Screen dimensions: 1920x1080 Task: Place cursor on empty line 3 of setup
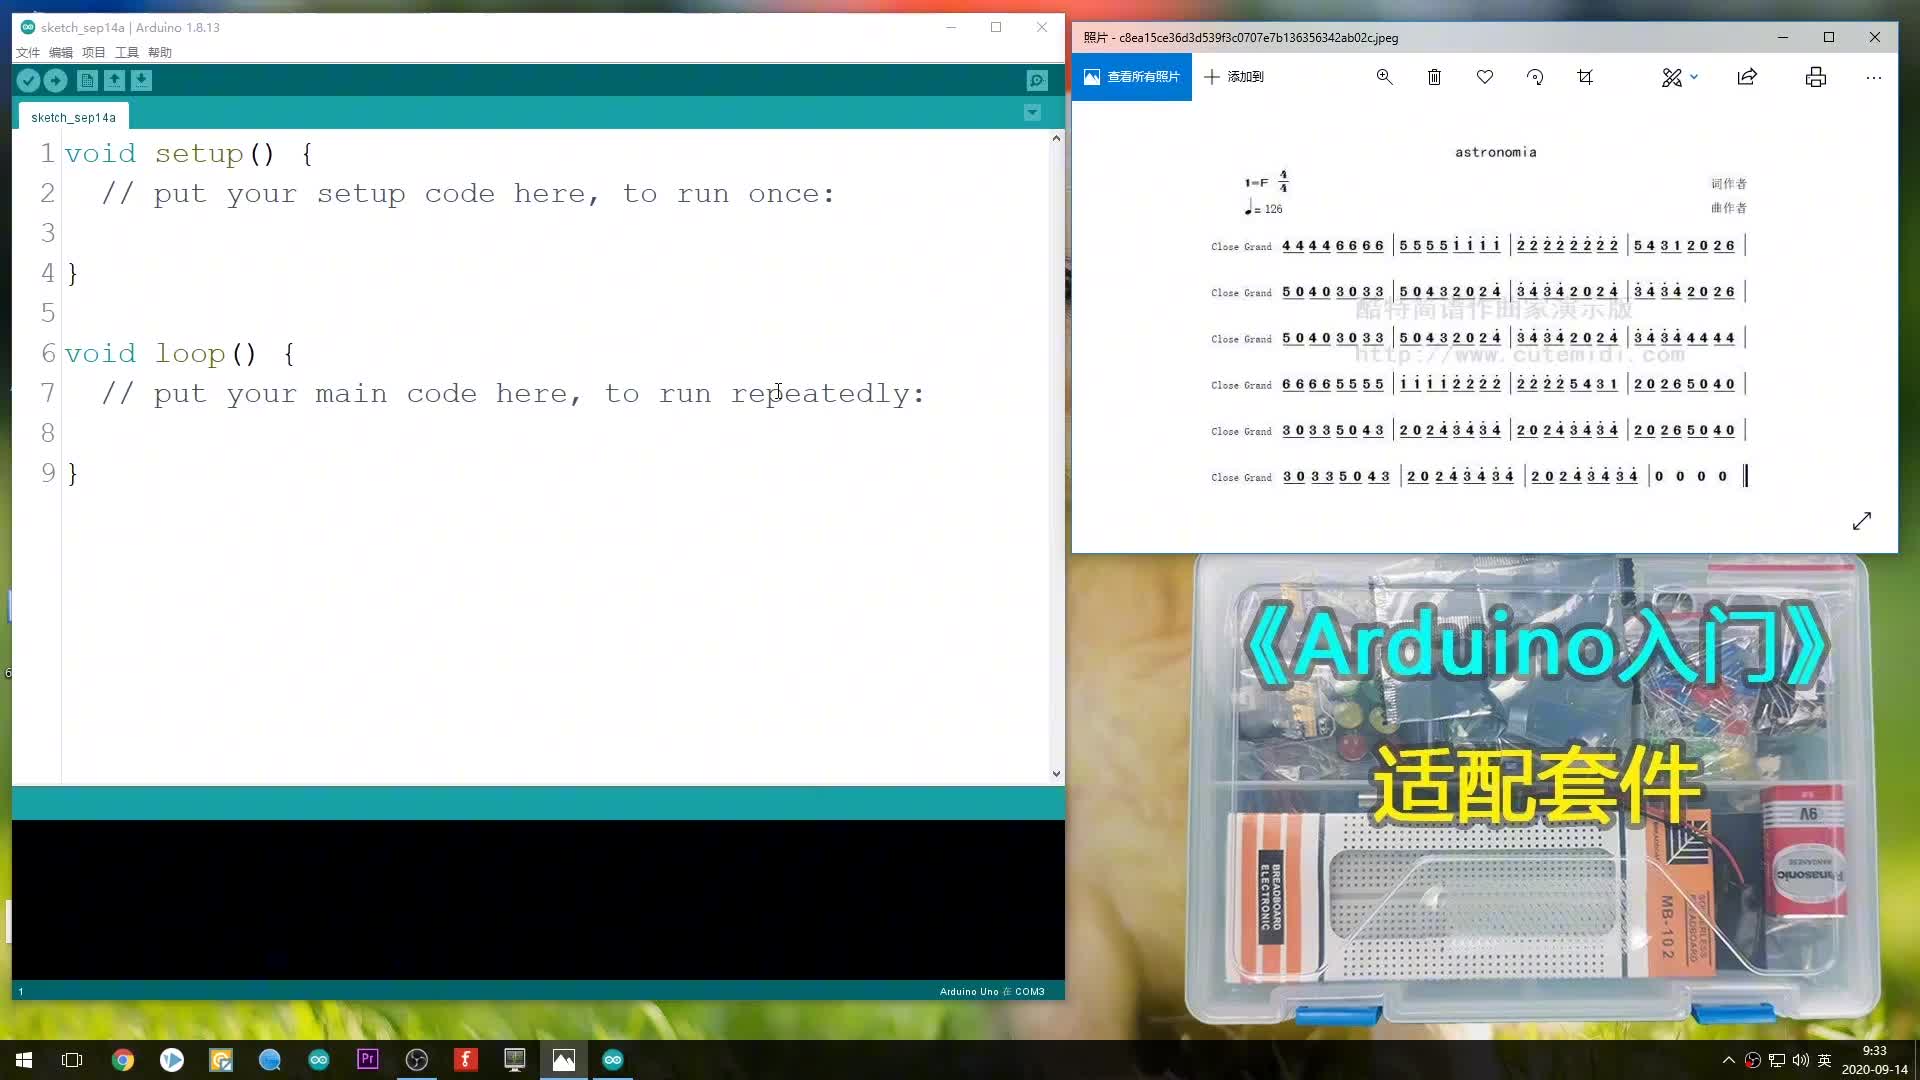coord(555,233)
